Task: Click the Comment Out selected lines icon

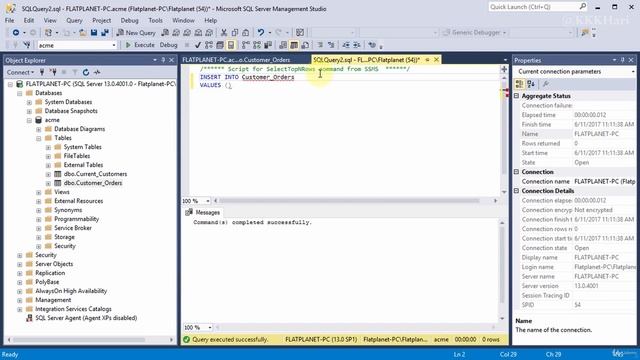Action: pos(320,45)
